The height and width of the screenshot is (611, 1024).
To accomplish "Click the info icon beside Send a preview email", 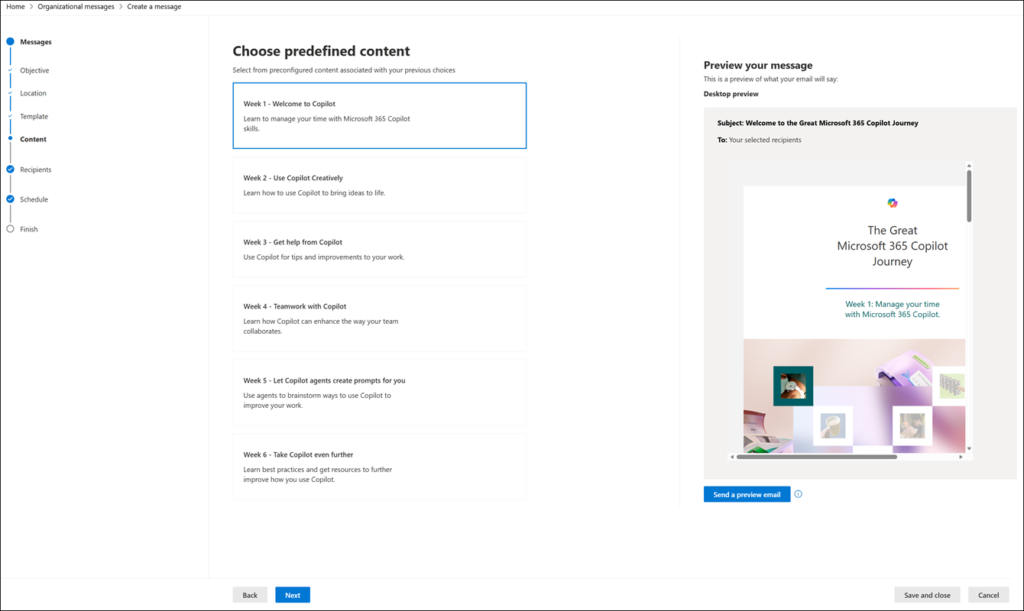I will click(x=797, y=493).
